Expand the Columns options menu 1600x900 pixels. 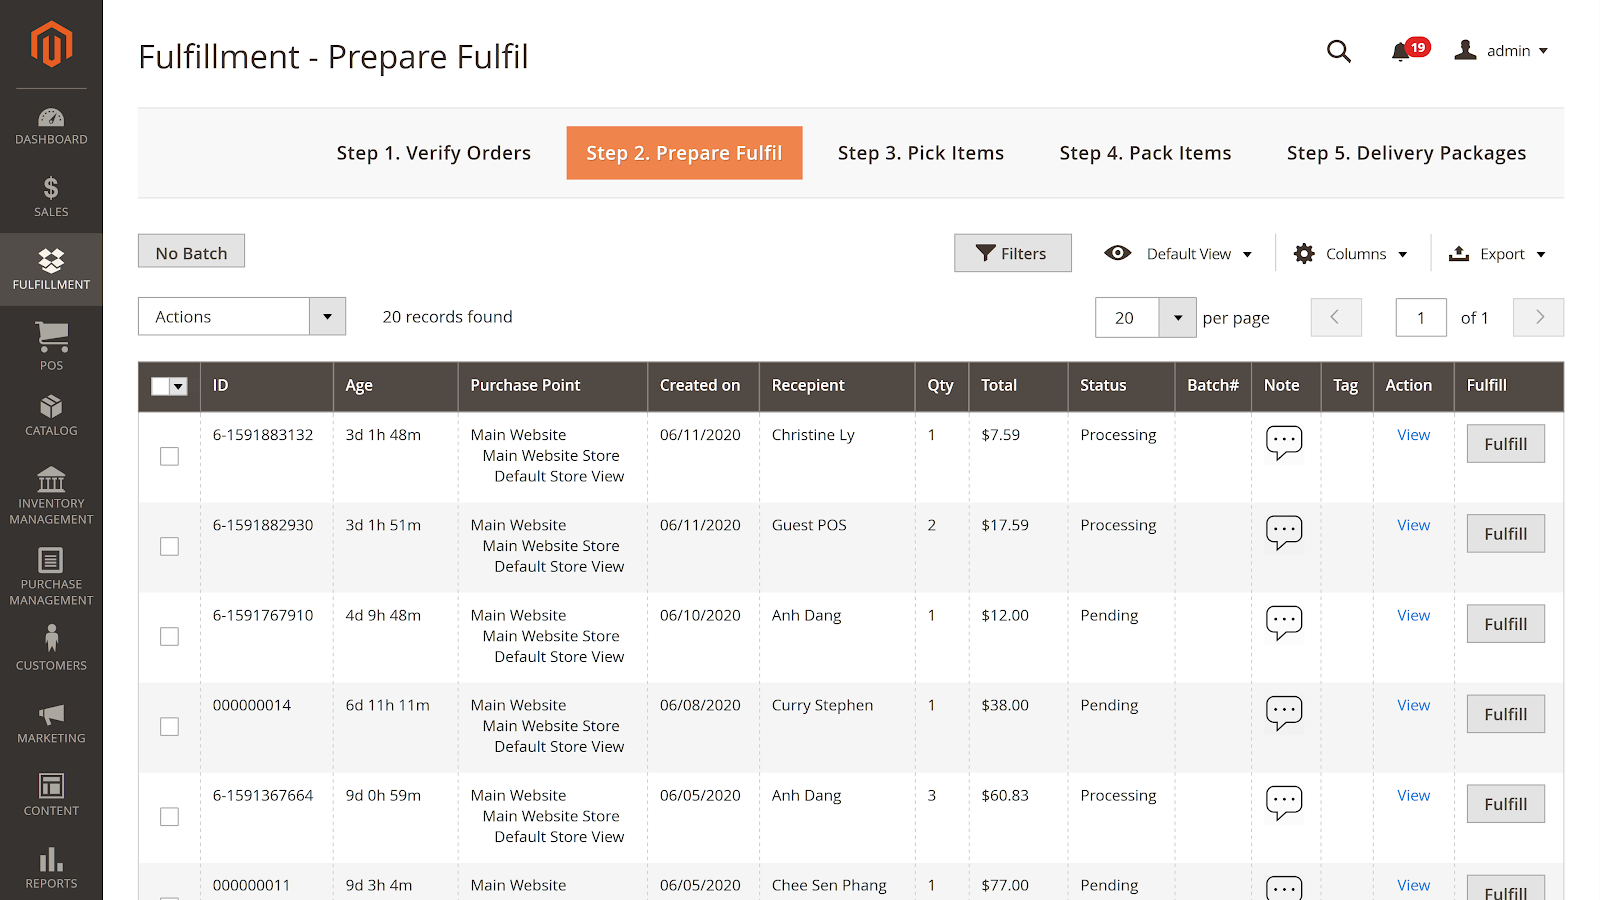pyautogui.click(x=1351, y=254)
